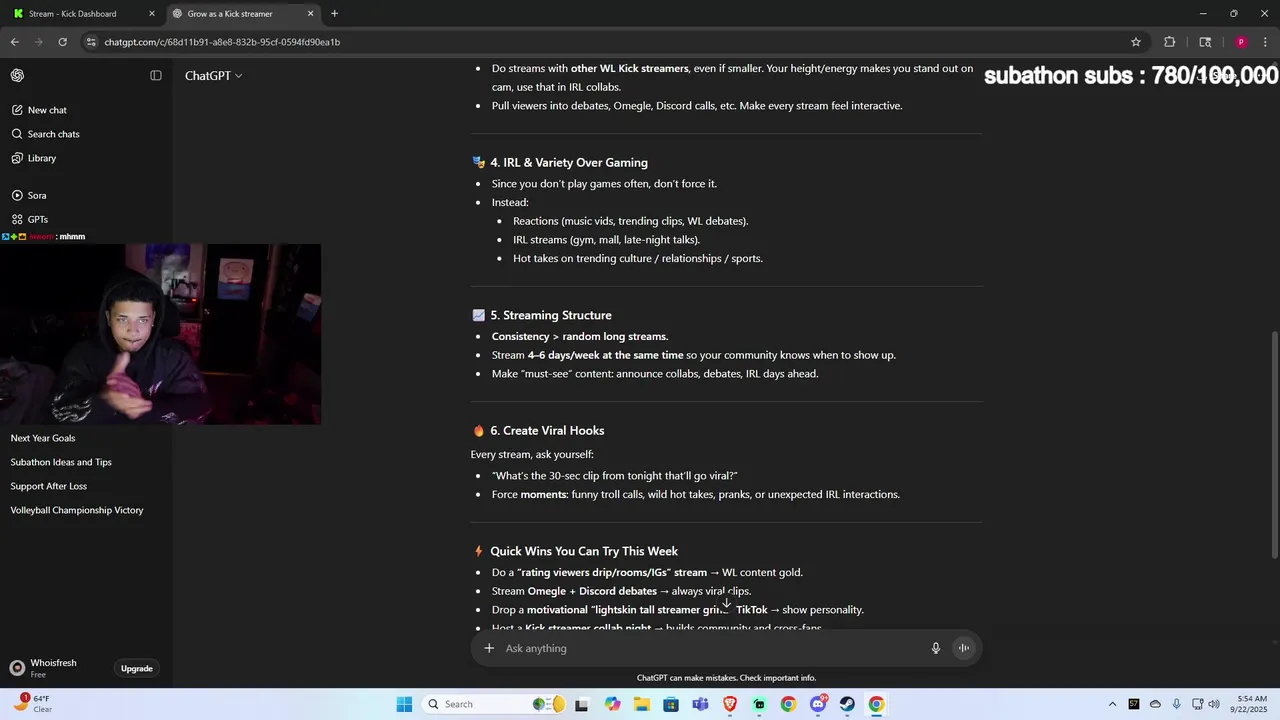Start voice mode with the waveform icon
This screenshot has width=1280, height=720.
(x=964, y=648)
